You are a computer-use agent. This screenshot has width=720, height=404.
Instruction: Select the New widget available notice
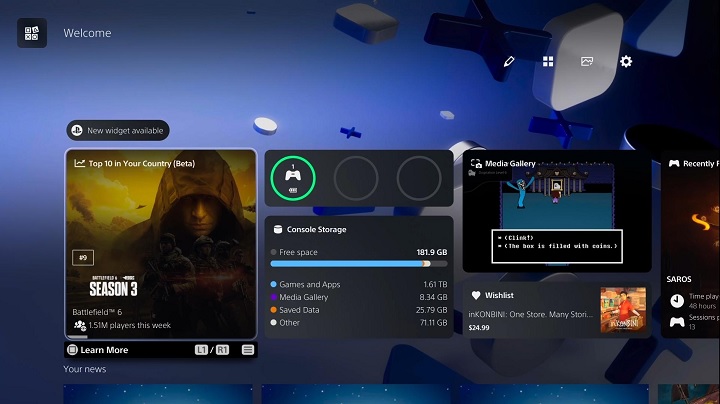[118, 130]
